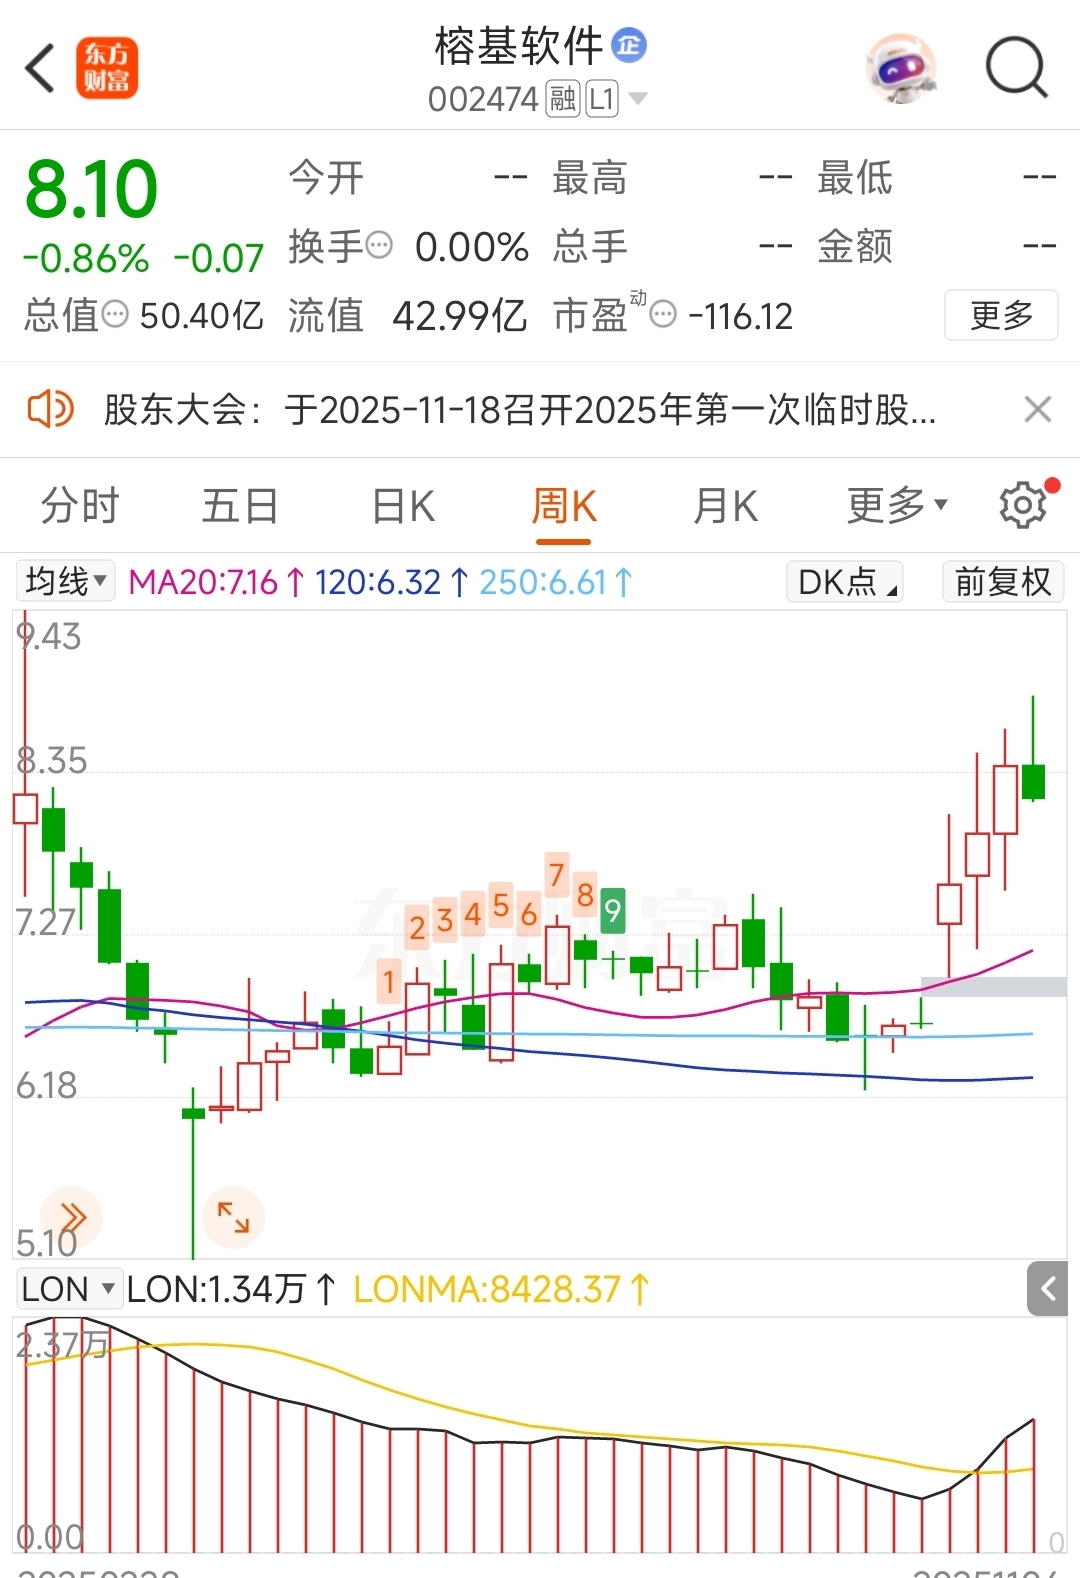Tap the 换手 0.00% value
This screenshot has height=1578, width=1080.
click(471, 247)
